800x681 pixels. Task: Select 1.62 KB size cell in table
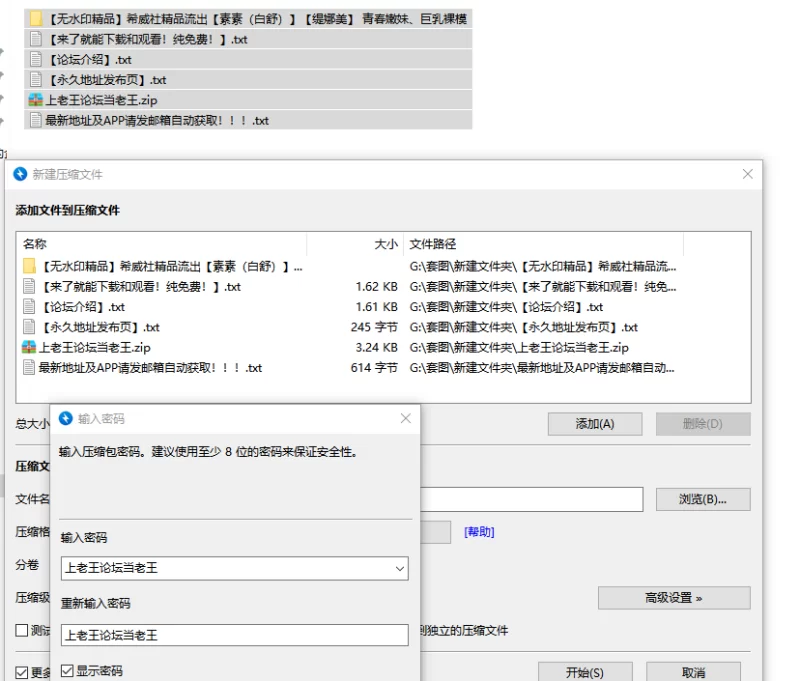point(377,286)
